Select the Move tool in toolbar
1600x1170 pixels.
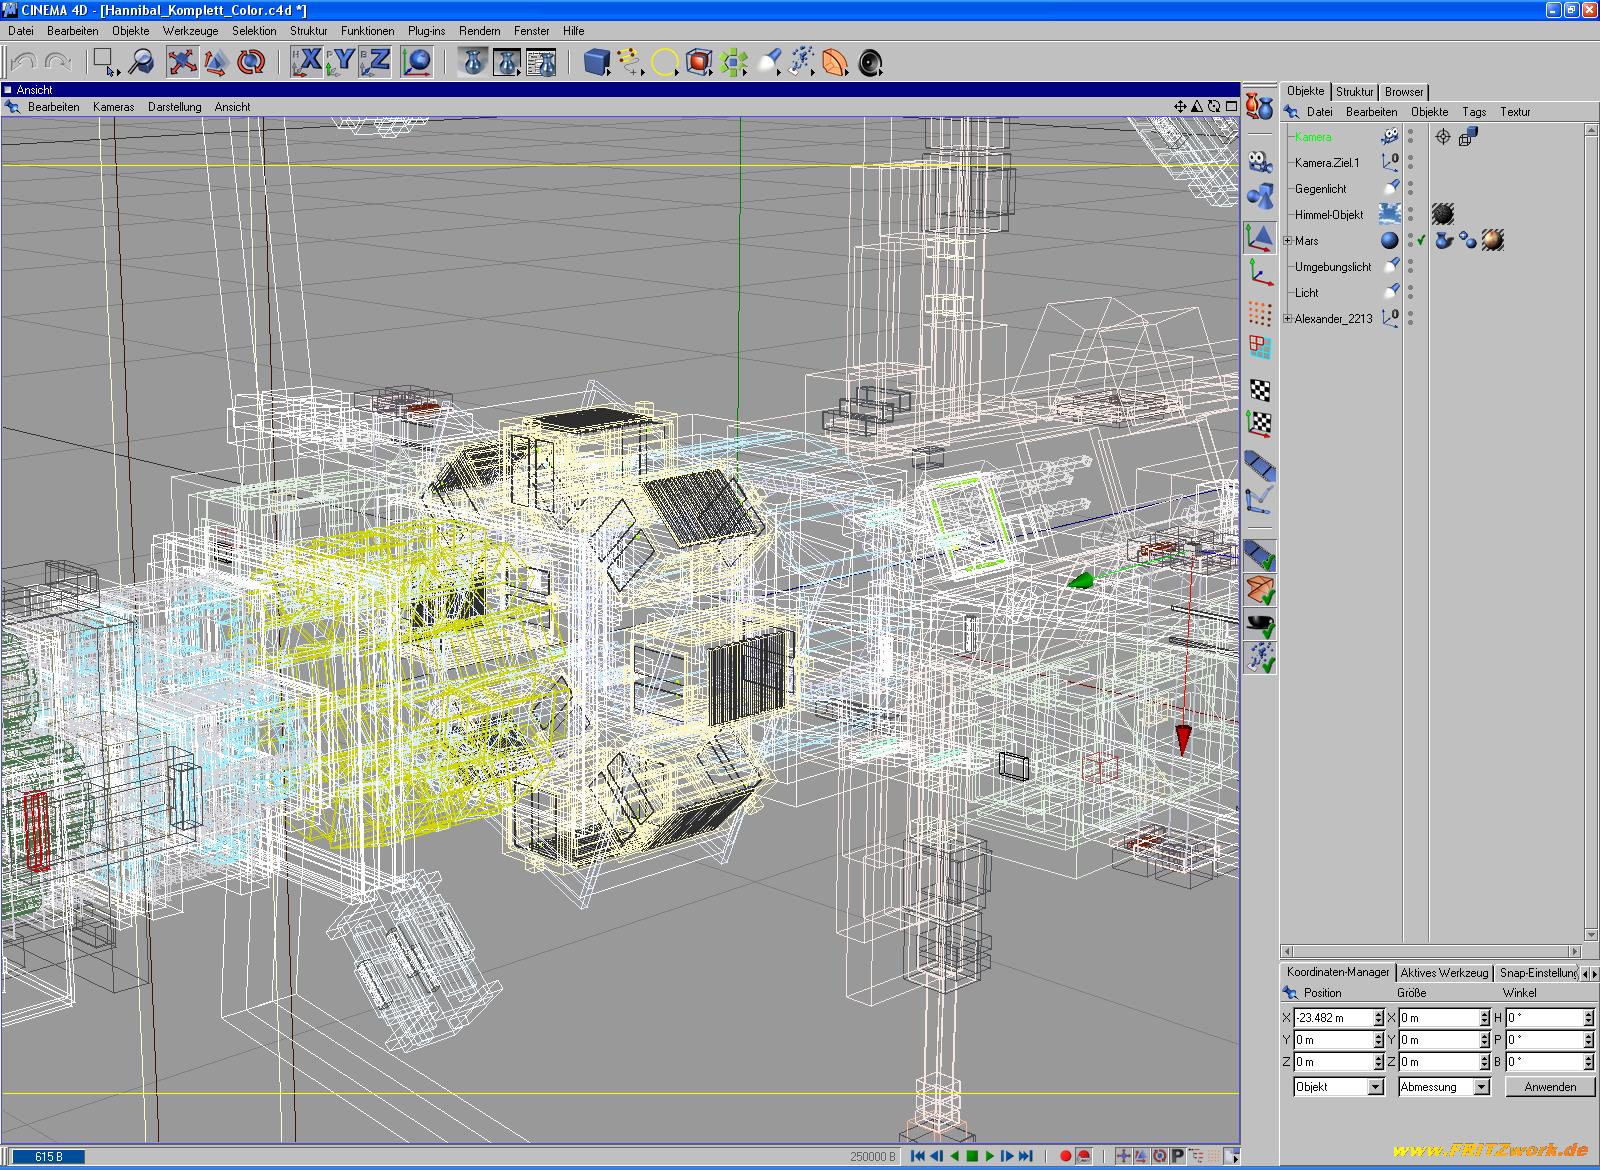tap(181, 62)
